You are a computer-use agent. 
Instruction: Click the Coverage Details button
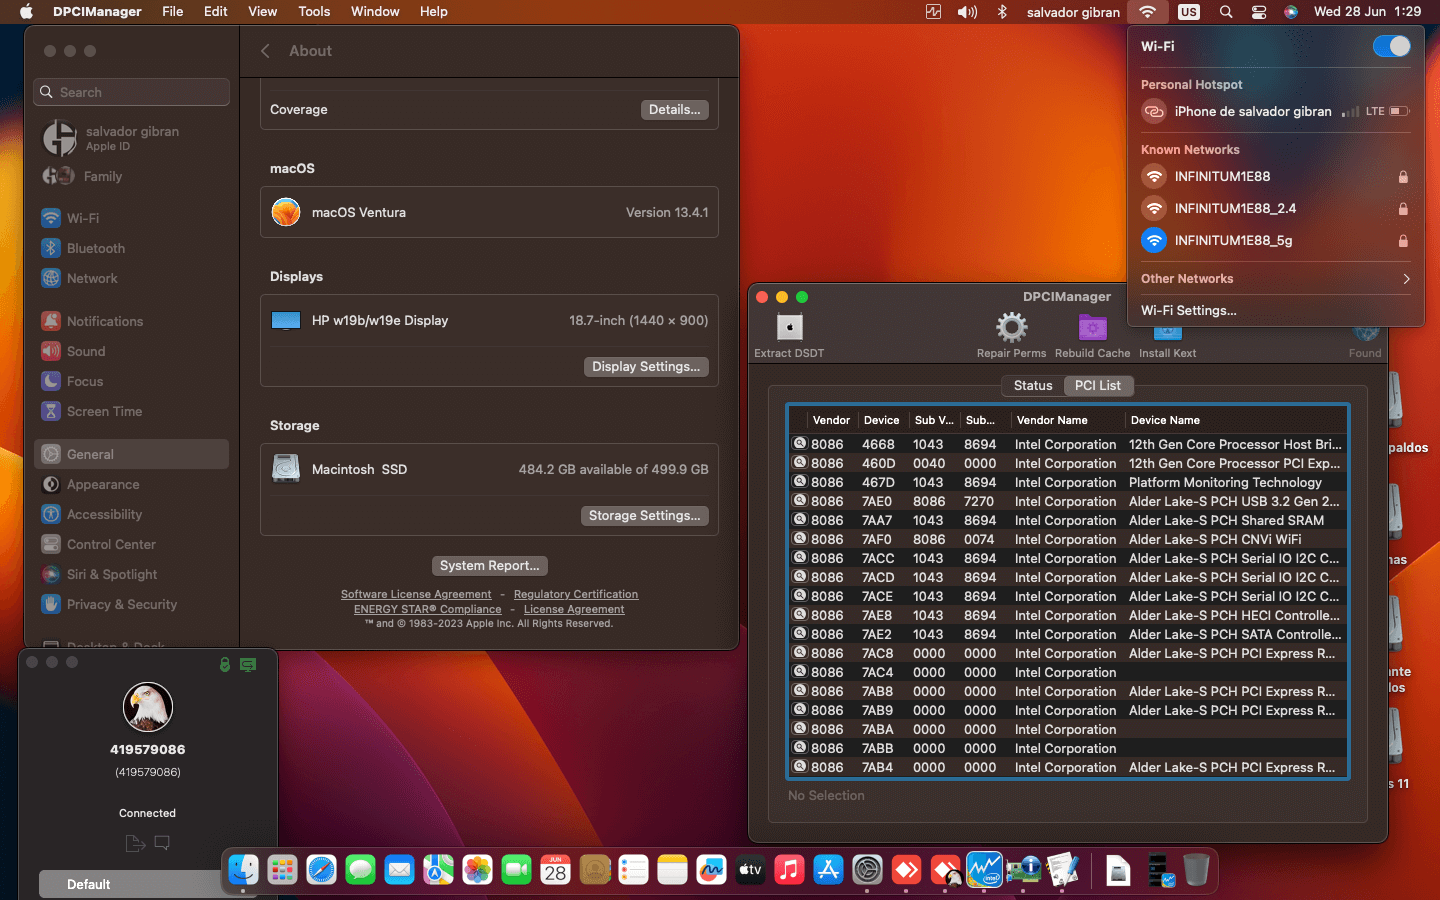674,110
